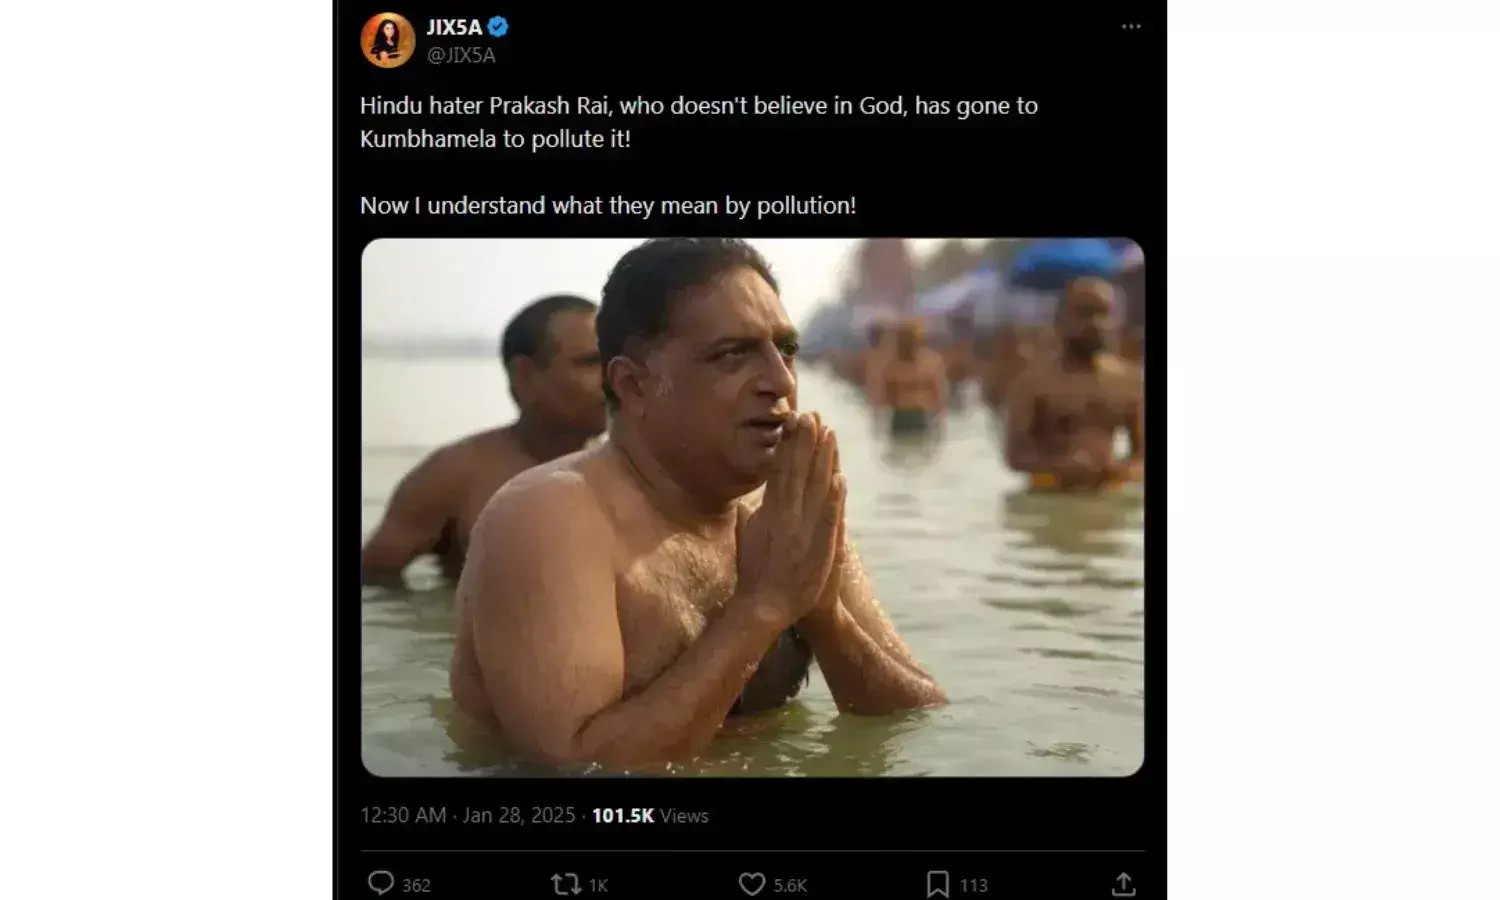Click the share upload arrow icon
1500x900 pixels.
click(1123, 884)
